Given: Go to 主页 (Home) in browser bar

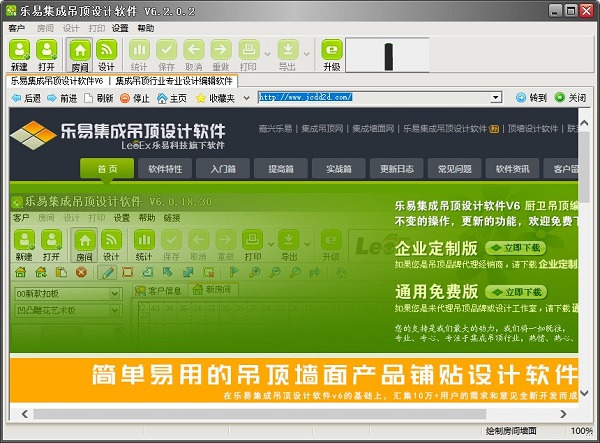Looking at the screenshot, I should click(171, 98).
